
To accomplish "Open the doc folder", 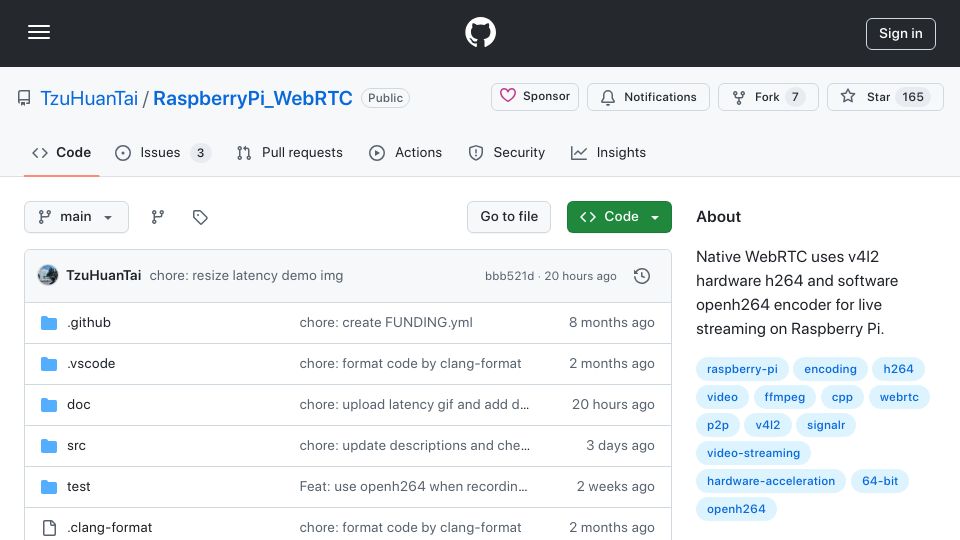I will coord(78,405).
